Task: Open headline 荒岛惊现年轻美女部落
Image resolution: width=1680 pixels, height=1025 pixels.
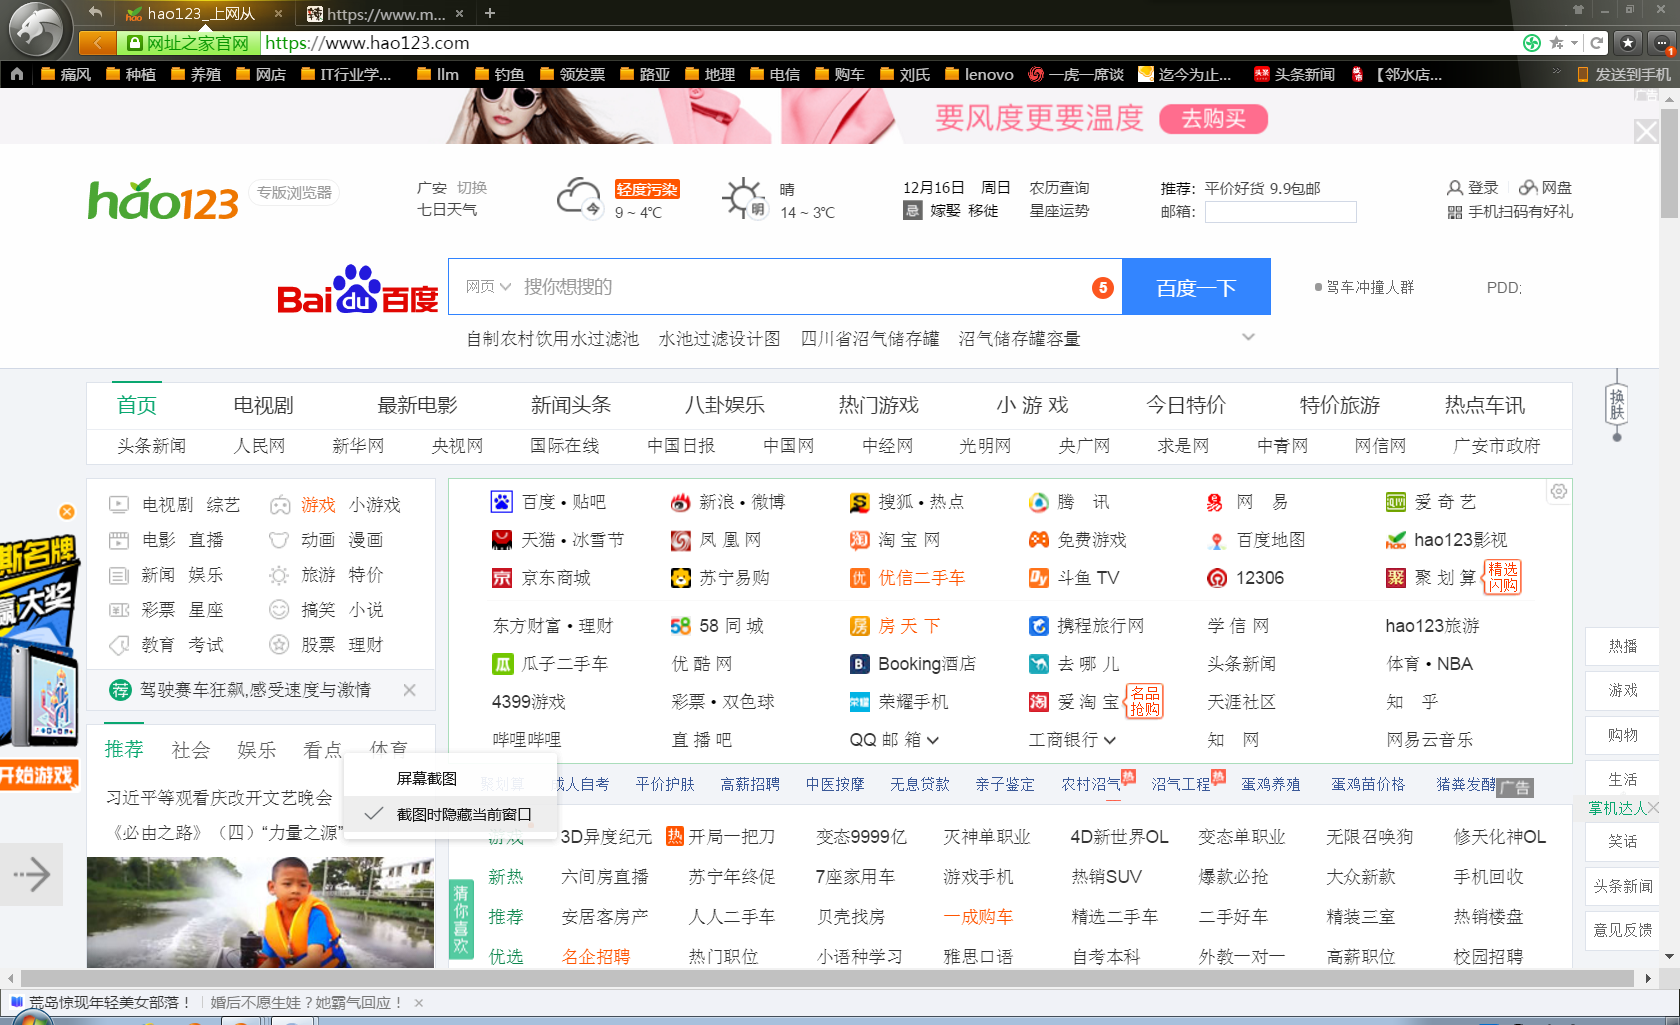Action: [x=109, y=1002]
